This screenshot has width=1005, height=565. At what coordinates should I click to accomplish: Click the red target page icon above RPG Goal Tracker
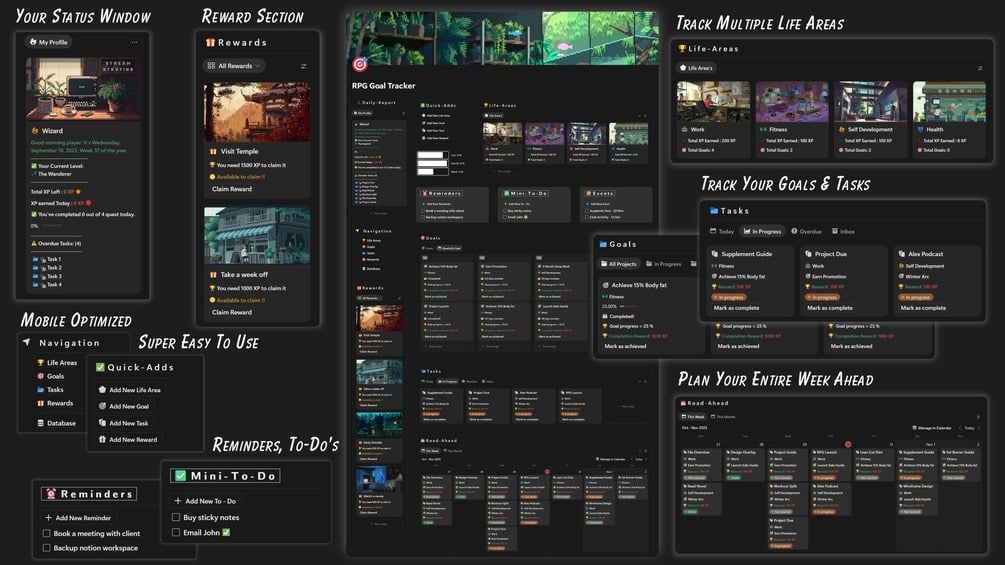(x=360, y=64)
